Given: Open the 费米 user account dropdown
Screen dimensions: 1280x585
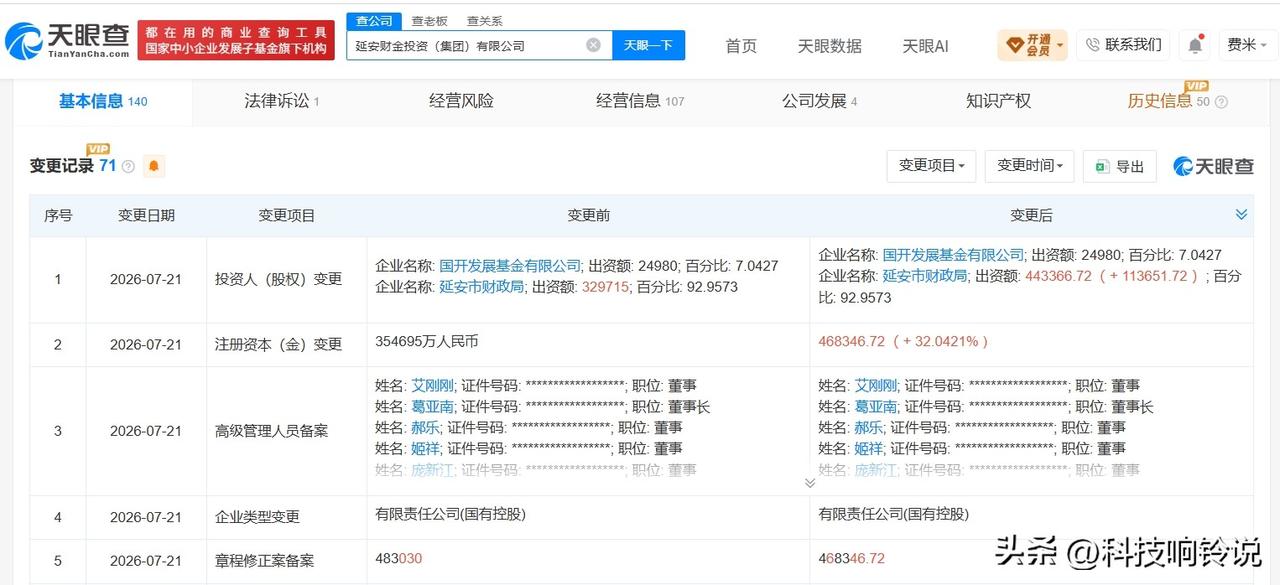Looking at the screenshot, I should [1247, 45].
